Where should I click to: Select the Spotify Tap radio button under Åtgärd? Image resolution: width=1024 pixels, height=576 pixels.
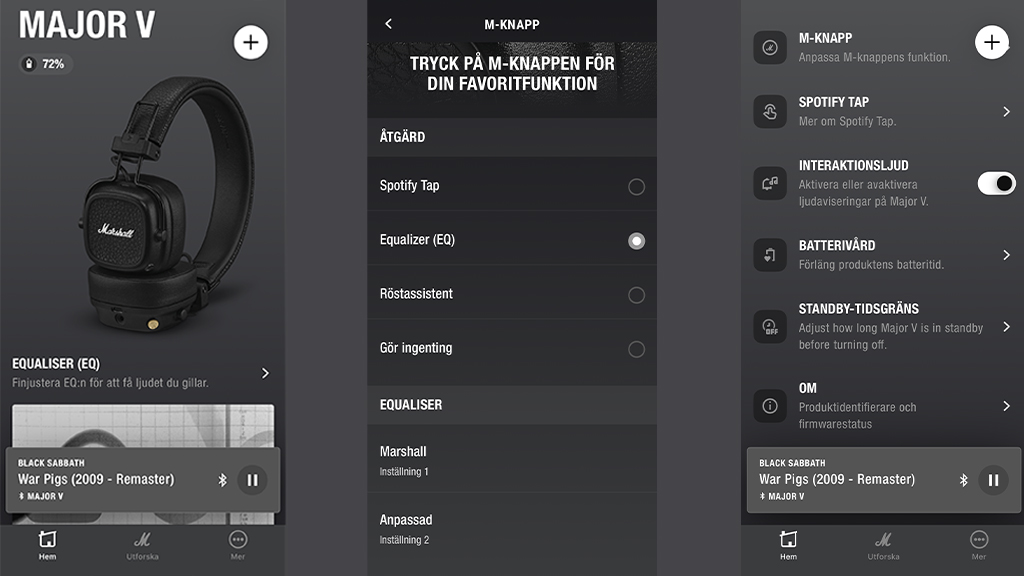tap(636, 187)
